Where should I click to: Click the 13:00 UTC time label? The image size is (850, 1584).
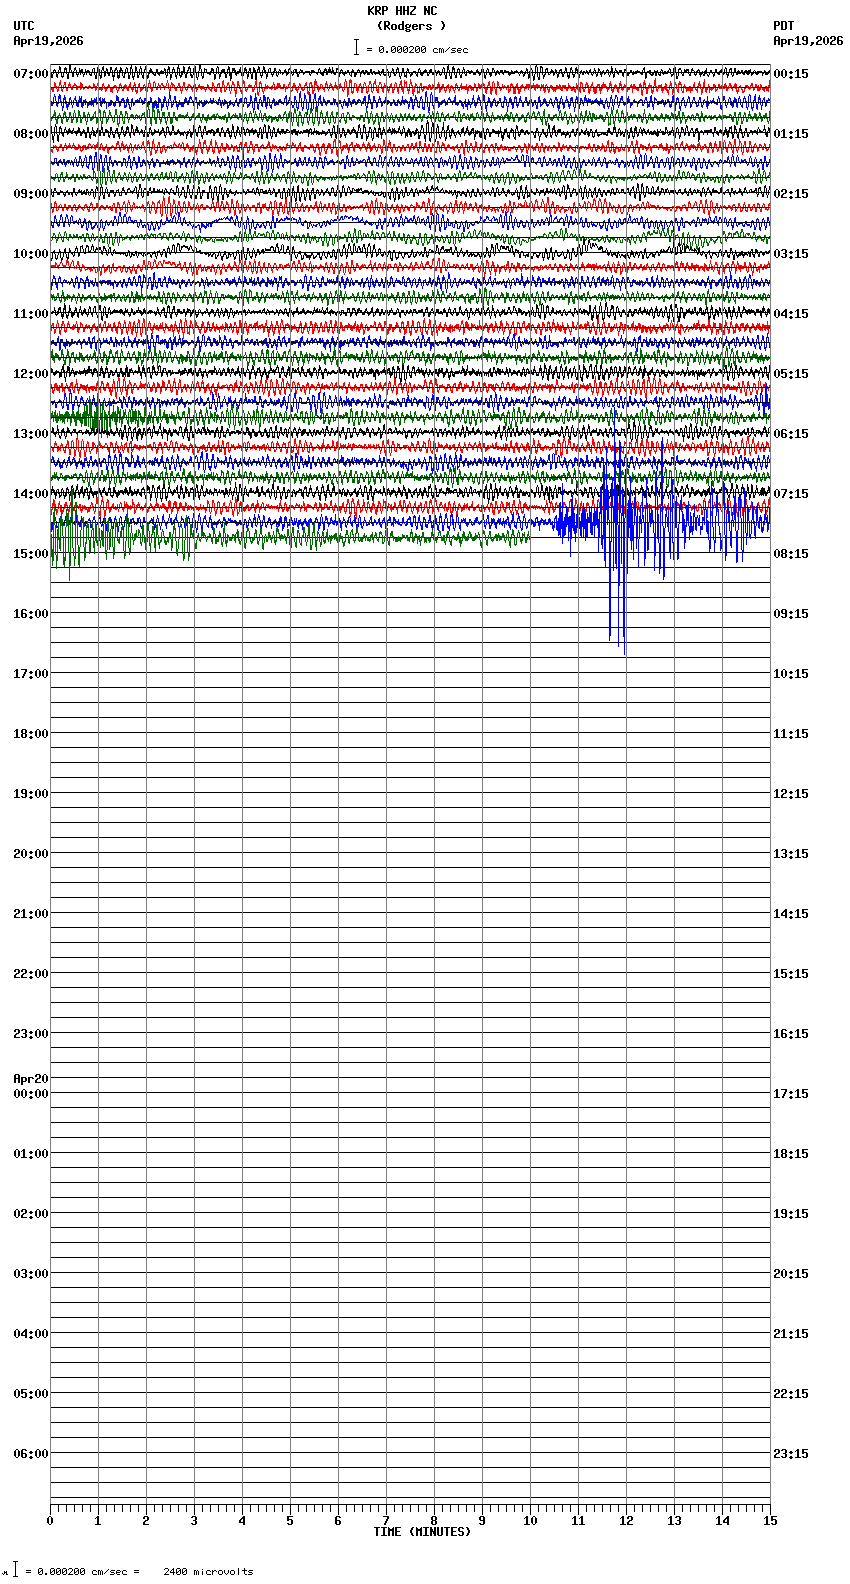(x=31, y=434)
